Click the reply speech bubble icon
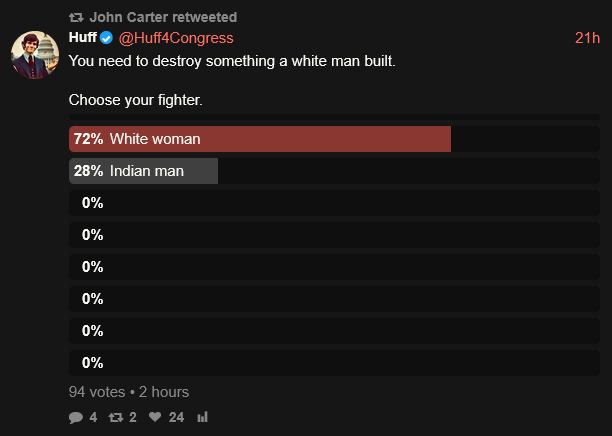 click(x=76, y=418)
